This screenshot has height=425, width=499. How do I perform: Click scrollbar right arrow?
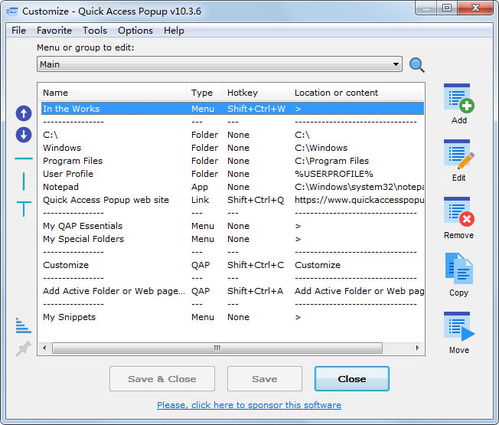tap(417, 348)
